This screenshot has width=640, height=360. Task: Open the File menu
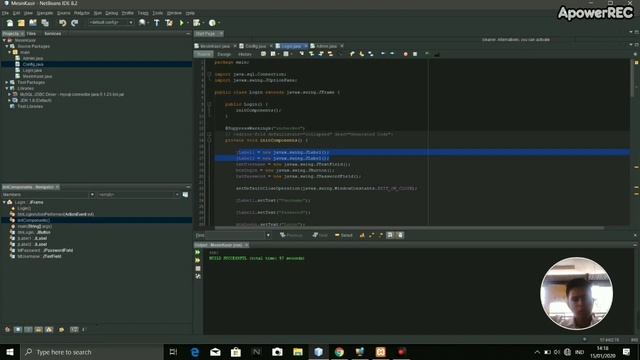coord(5,13)
